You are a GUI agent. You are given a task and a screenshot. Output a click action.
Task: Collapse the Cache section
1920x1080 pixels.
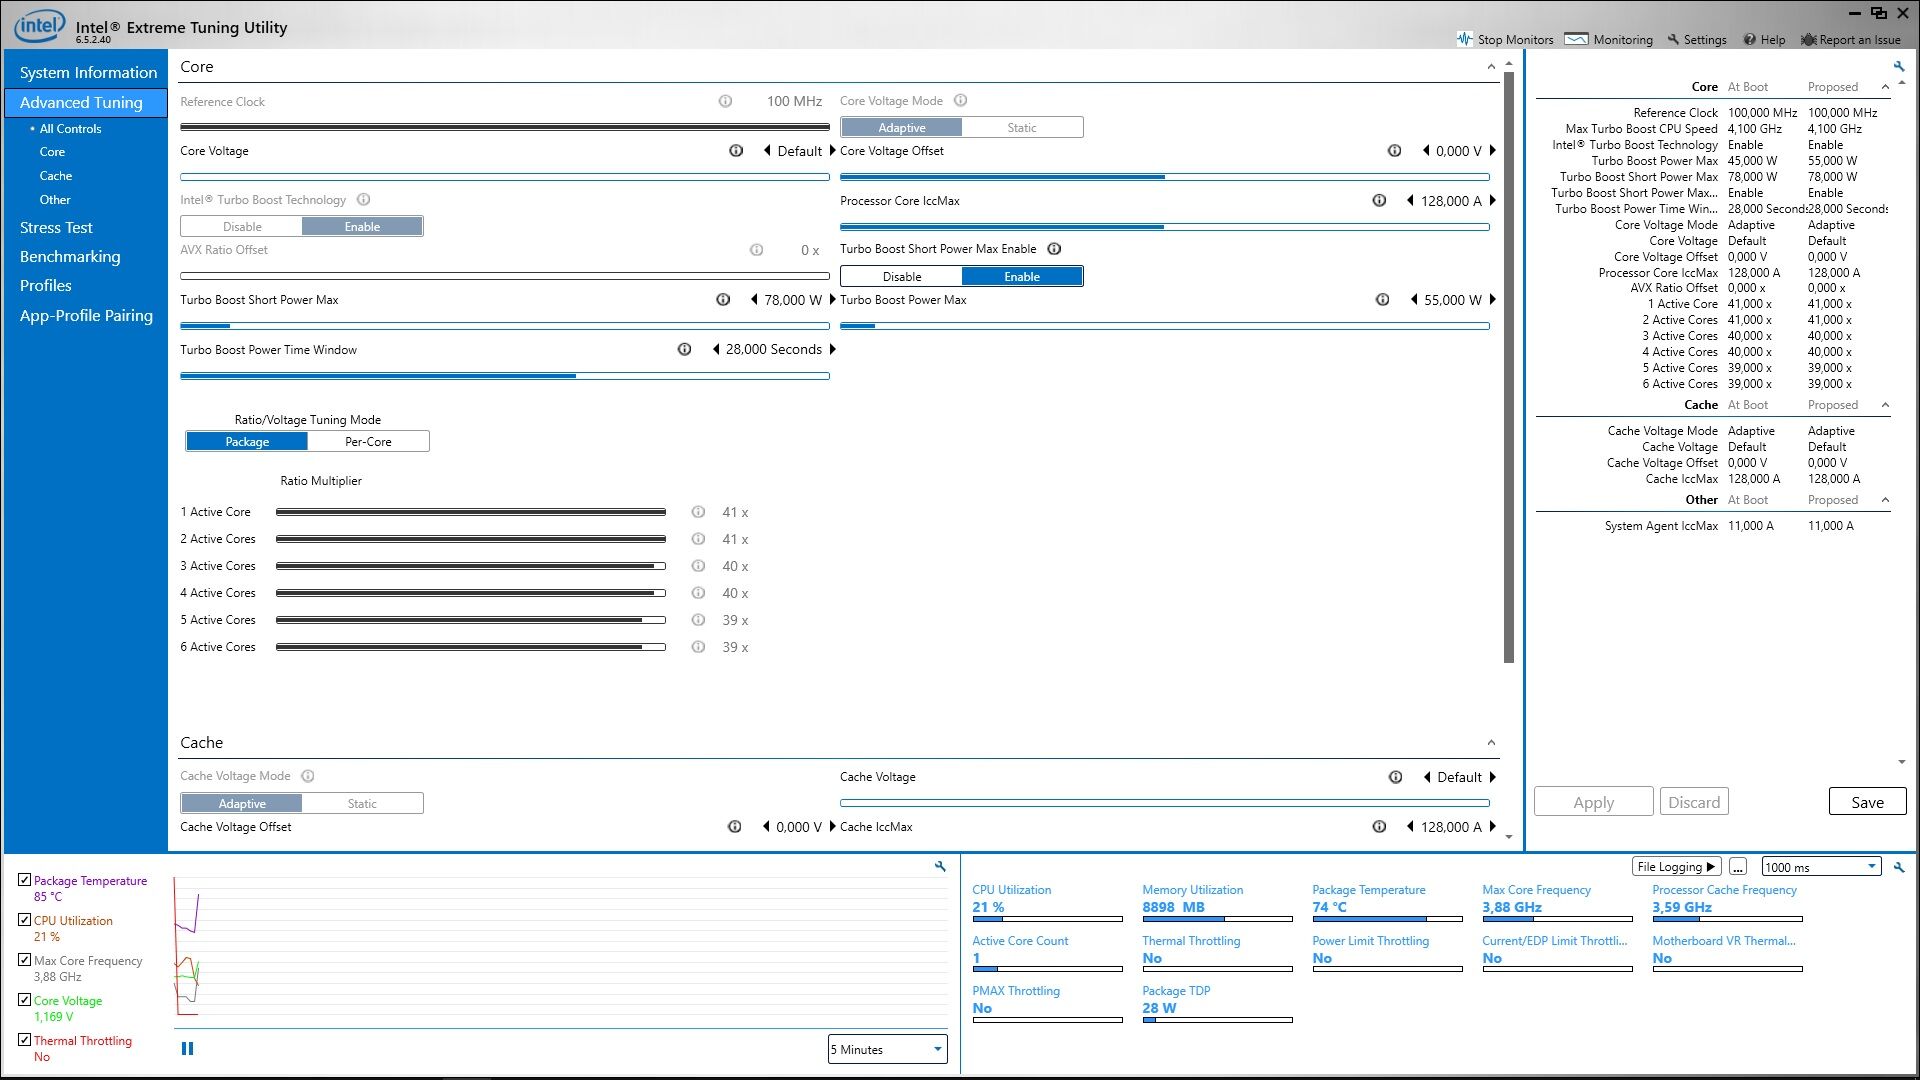pyautogui.click(x=1491, y=743)
